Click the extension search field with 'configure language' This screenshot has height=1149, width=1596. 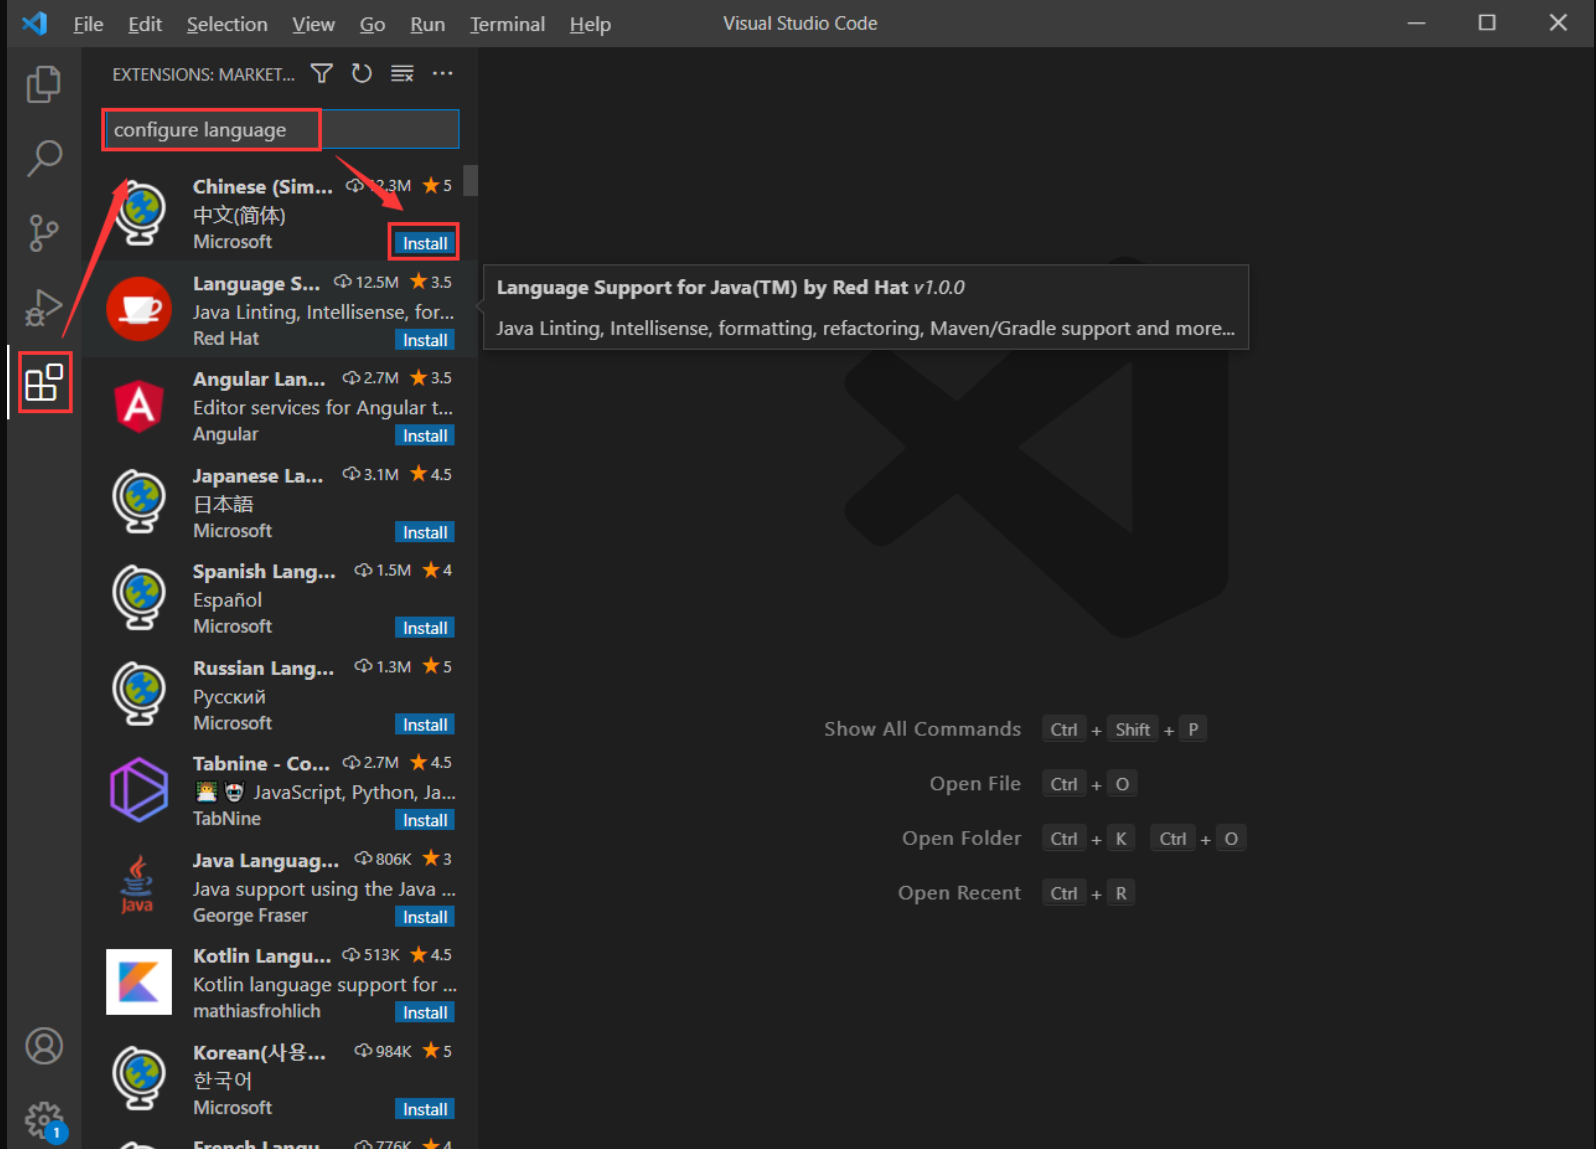pyautogui.click(x=281, y=130)
